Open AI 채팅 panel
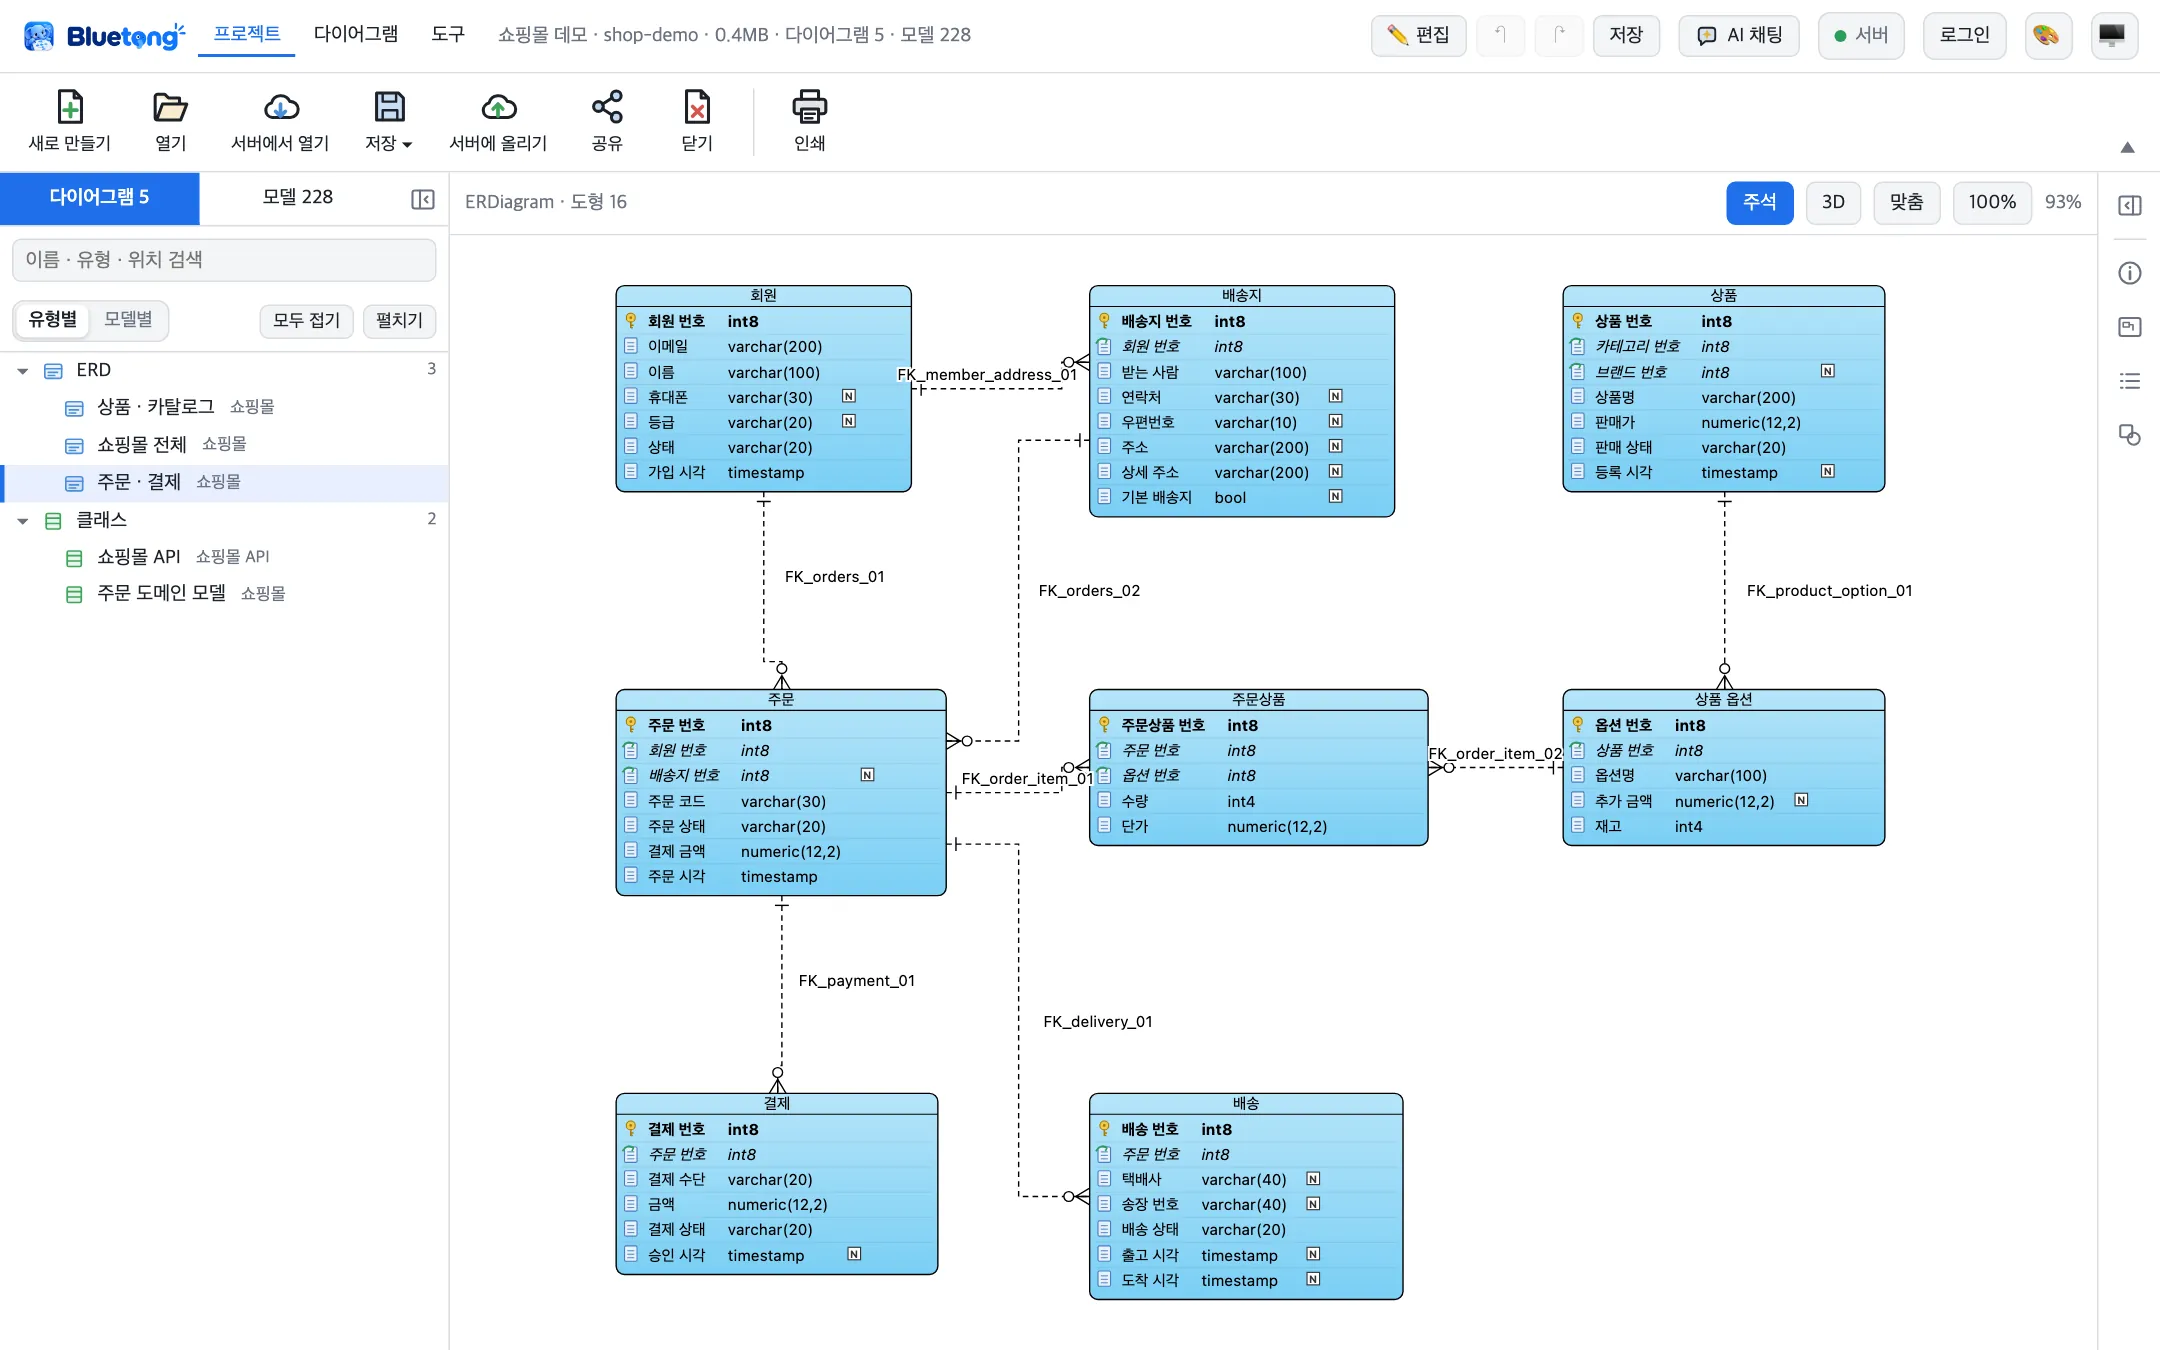The width and height of the screenshot is (2160, 1350). 1739,35
